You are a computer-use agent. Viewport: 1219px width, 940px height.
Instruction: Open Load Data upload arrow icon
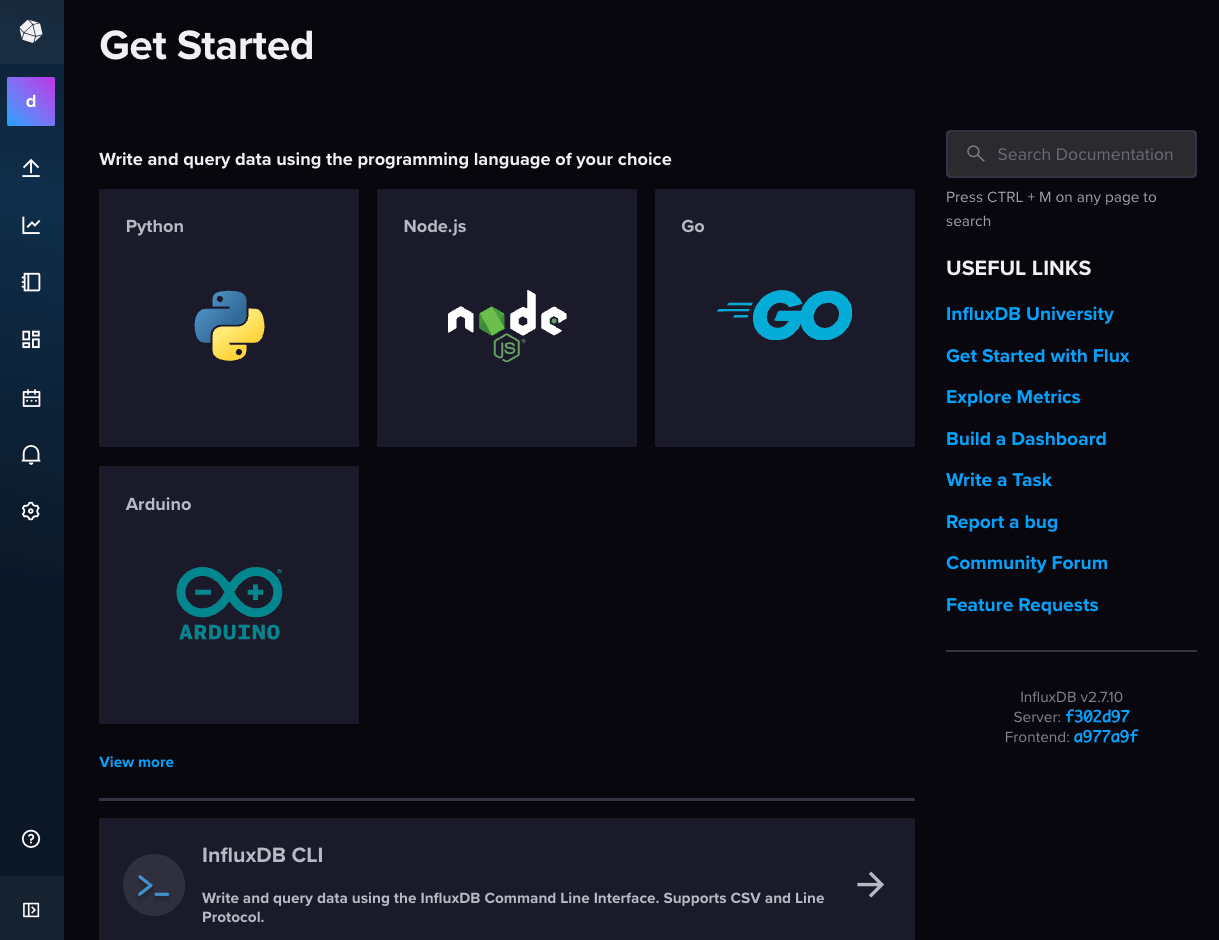pos(31,168)
